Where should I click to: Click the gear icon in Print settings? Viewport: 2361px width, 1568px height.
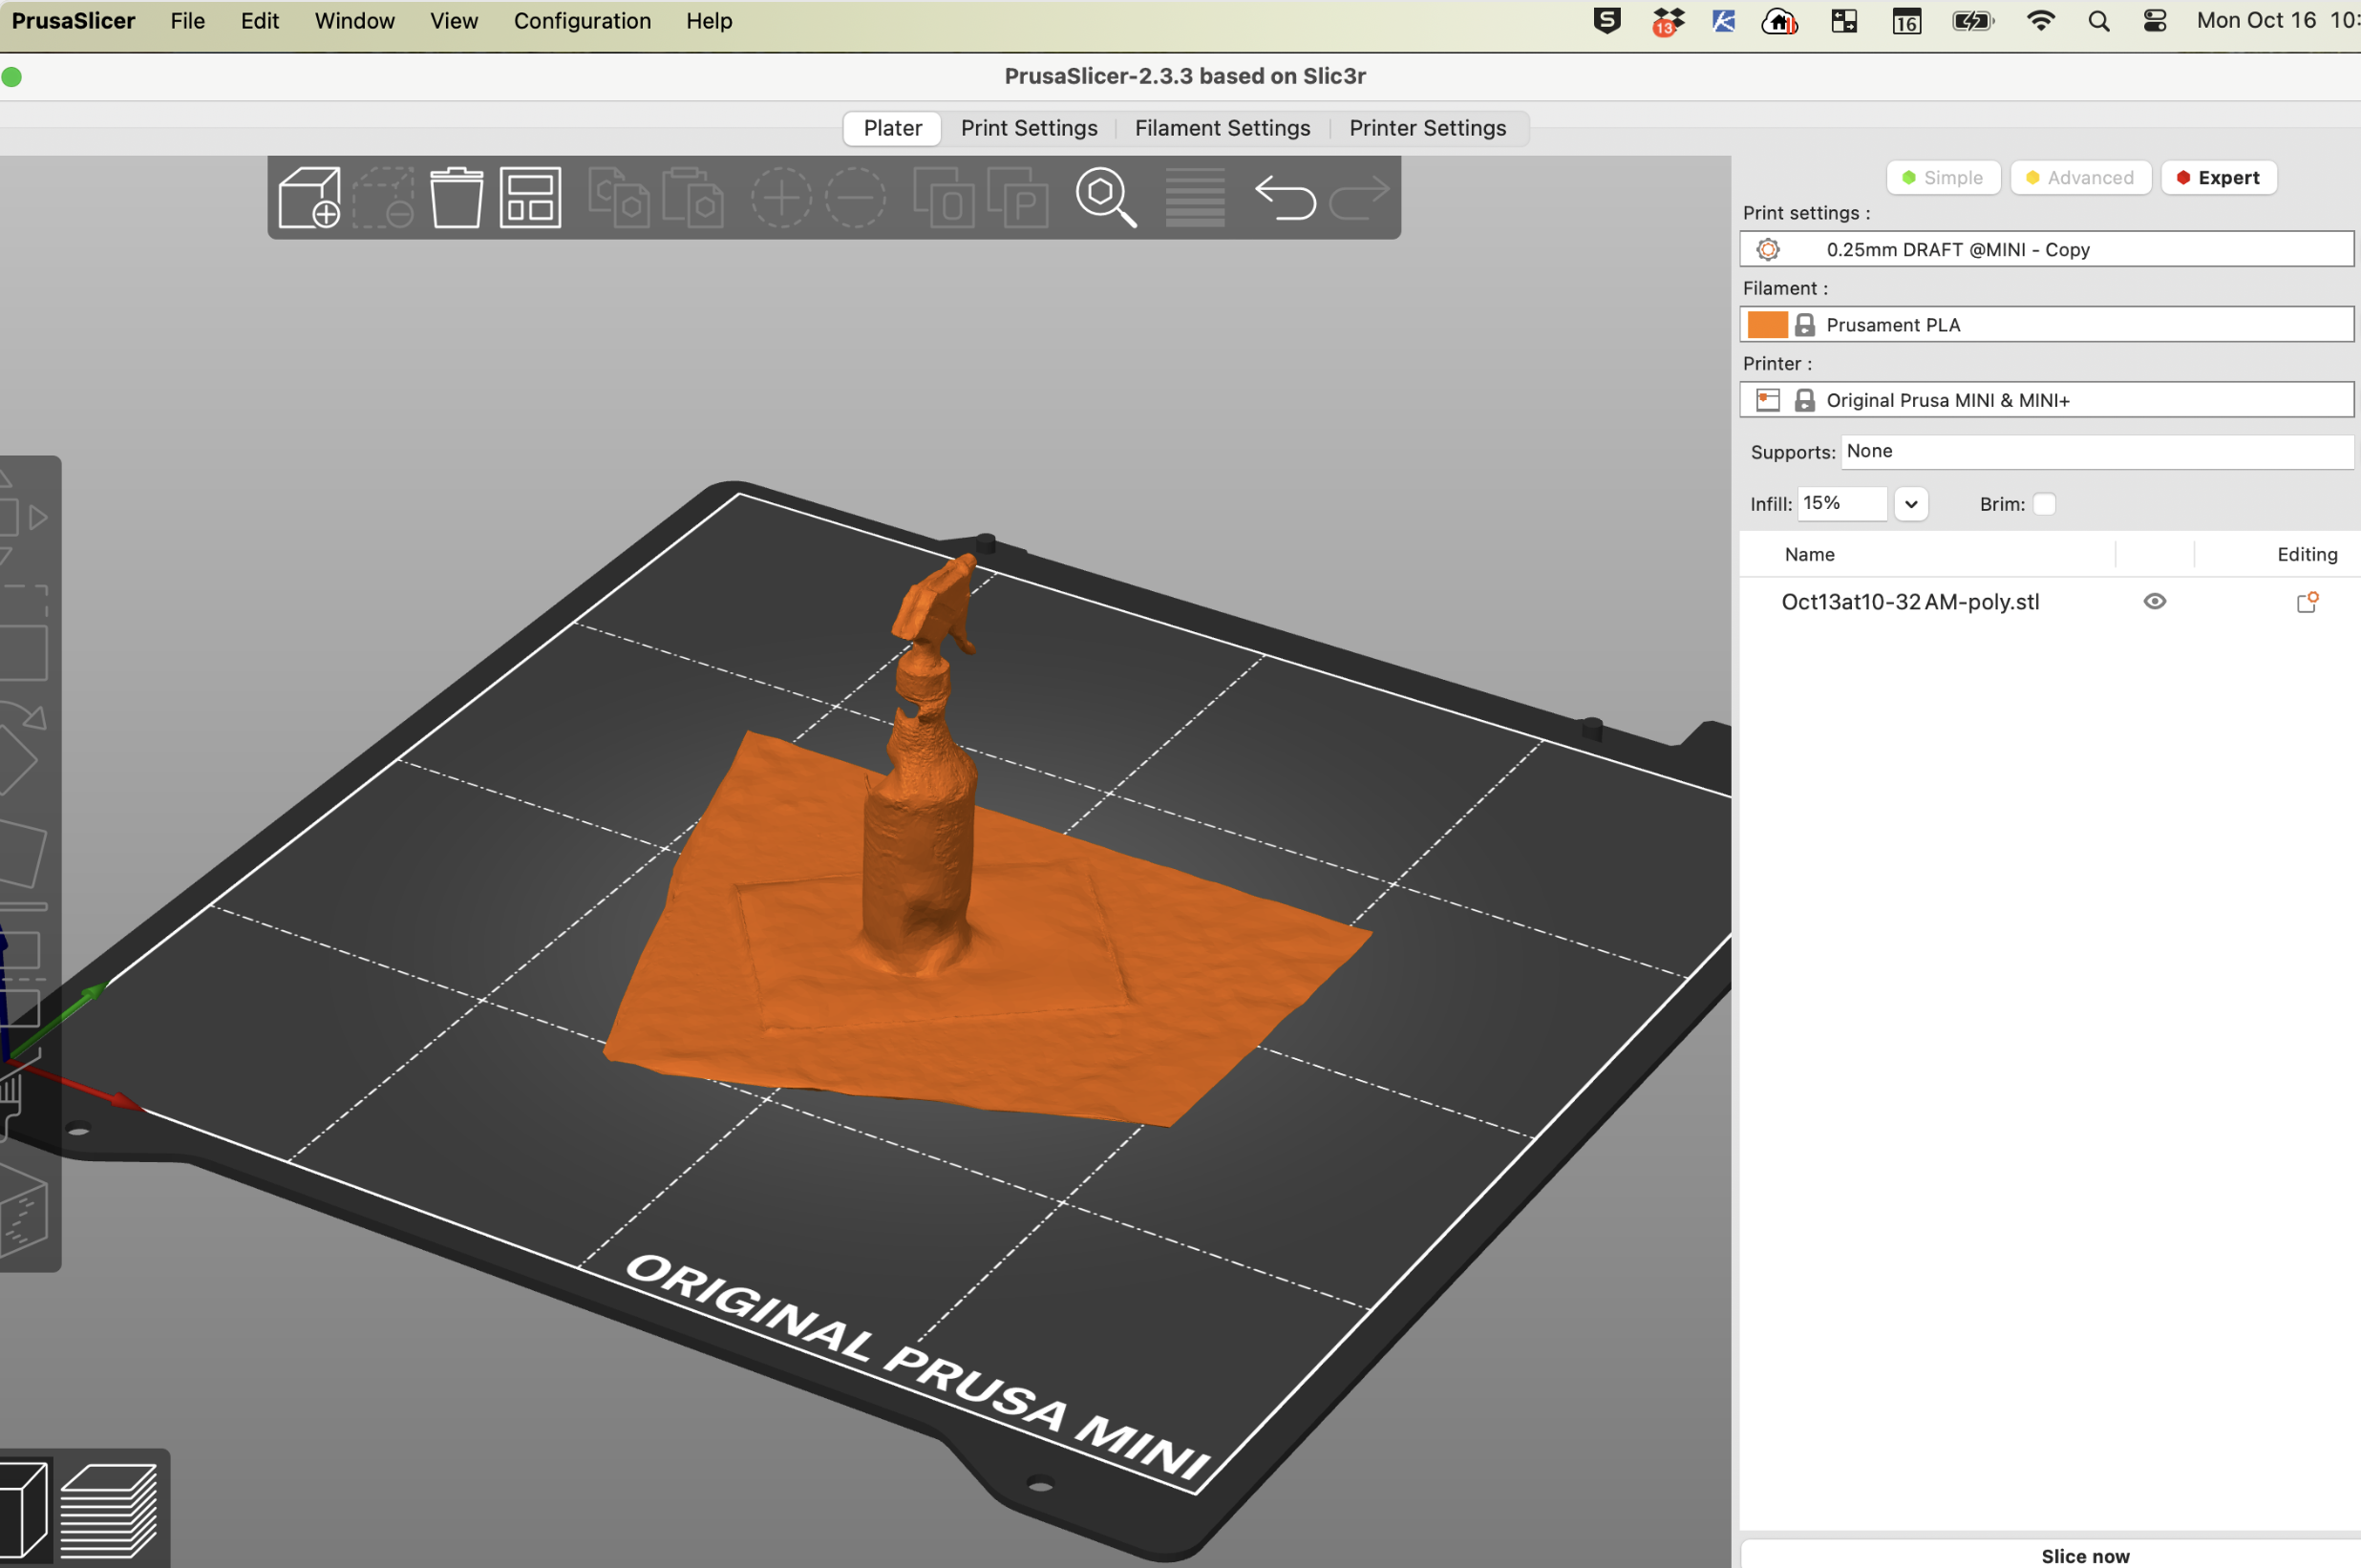point(1767,249)
